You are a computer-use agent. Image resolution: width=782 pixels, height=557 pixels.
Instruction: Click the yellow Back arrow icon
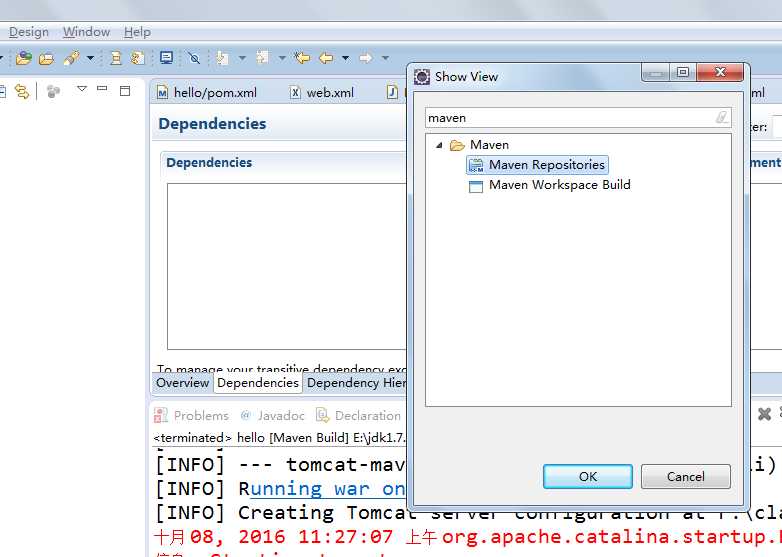click(x=326, y=58)
